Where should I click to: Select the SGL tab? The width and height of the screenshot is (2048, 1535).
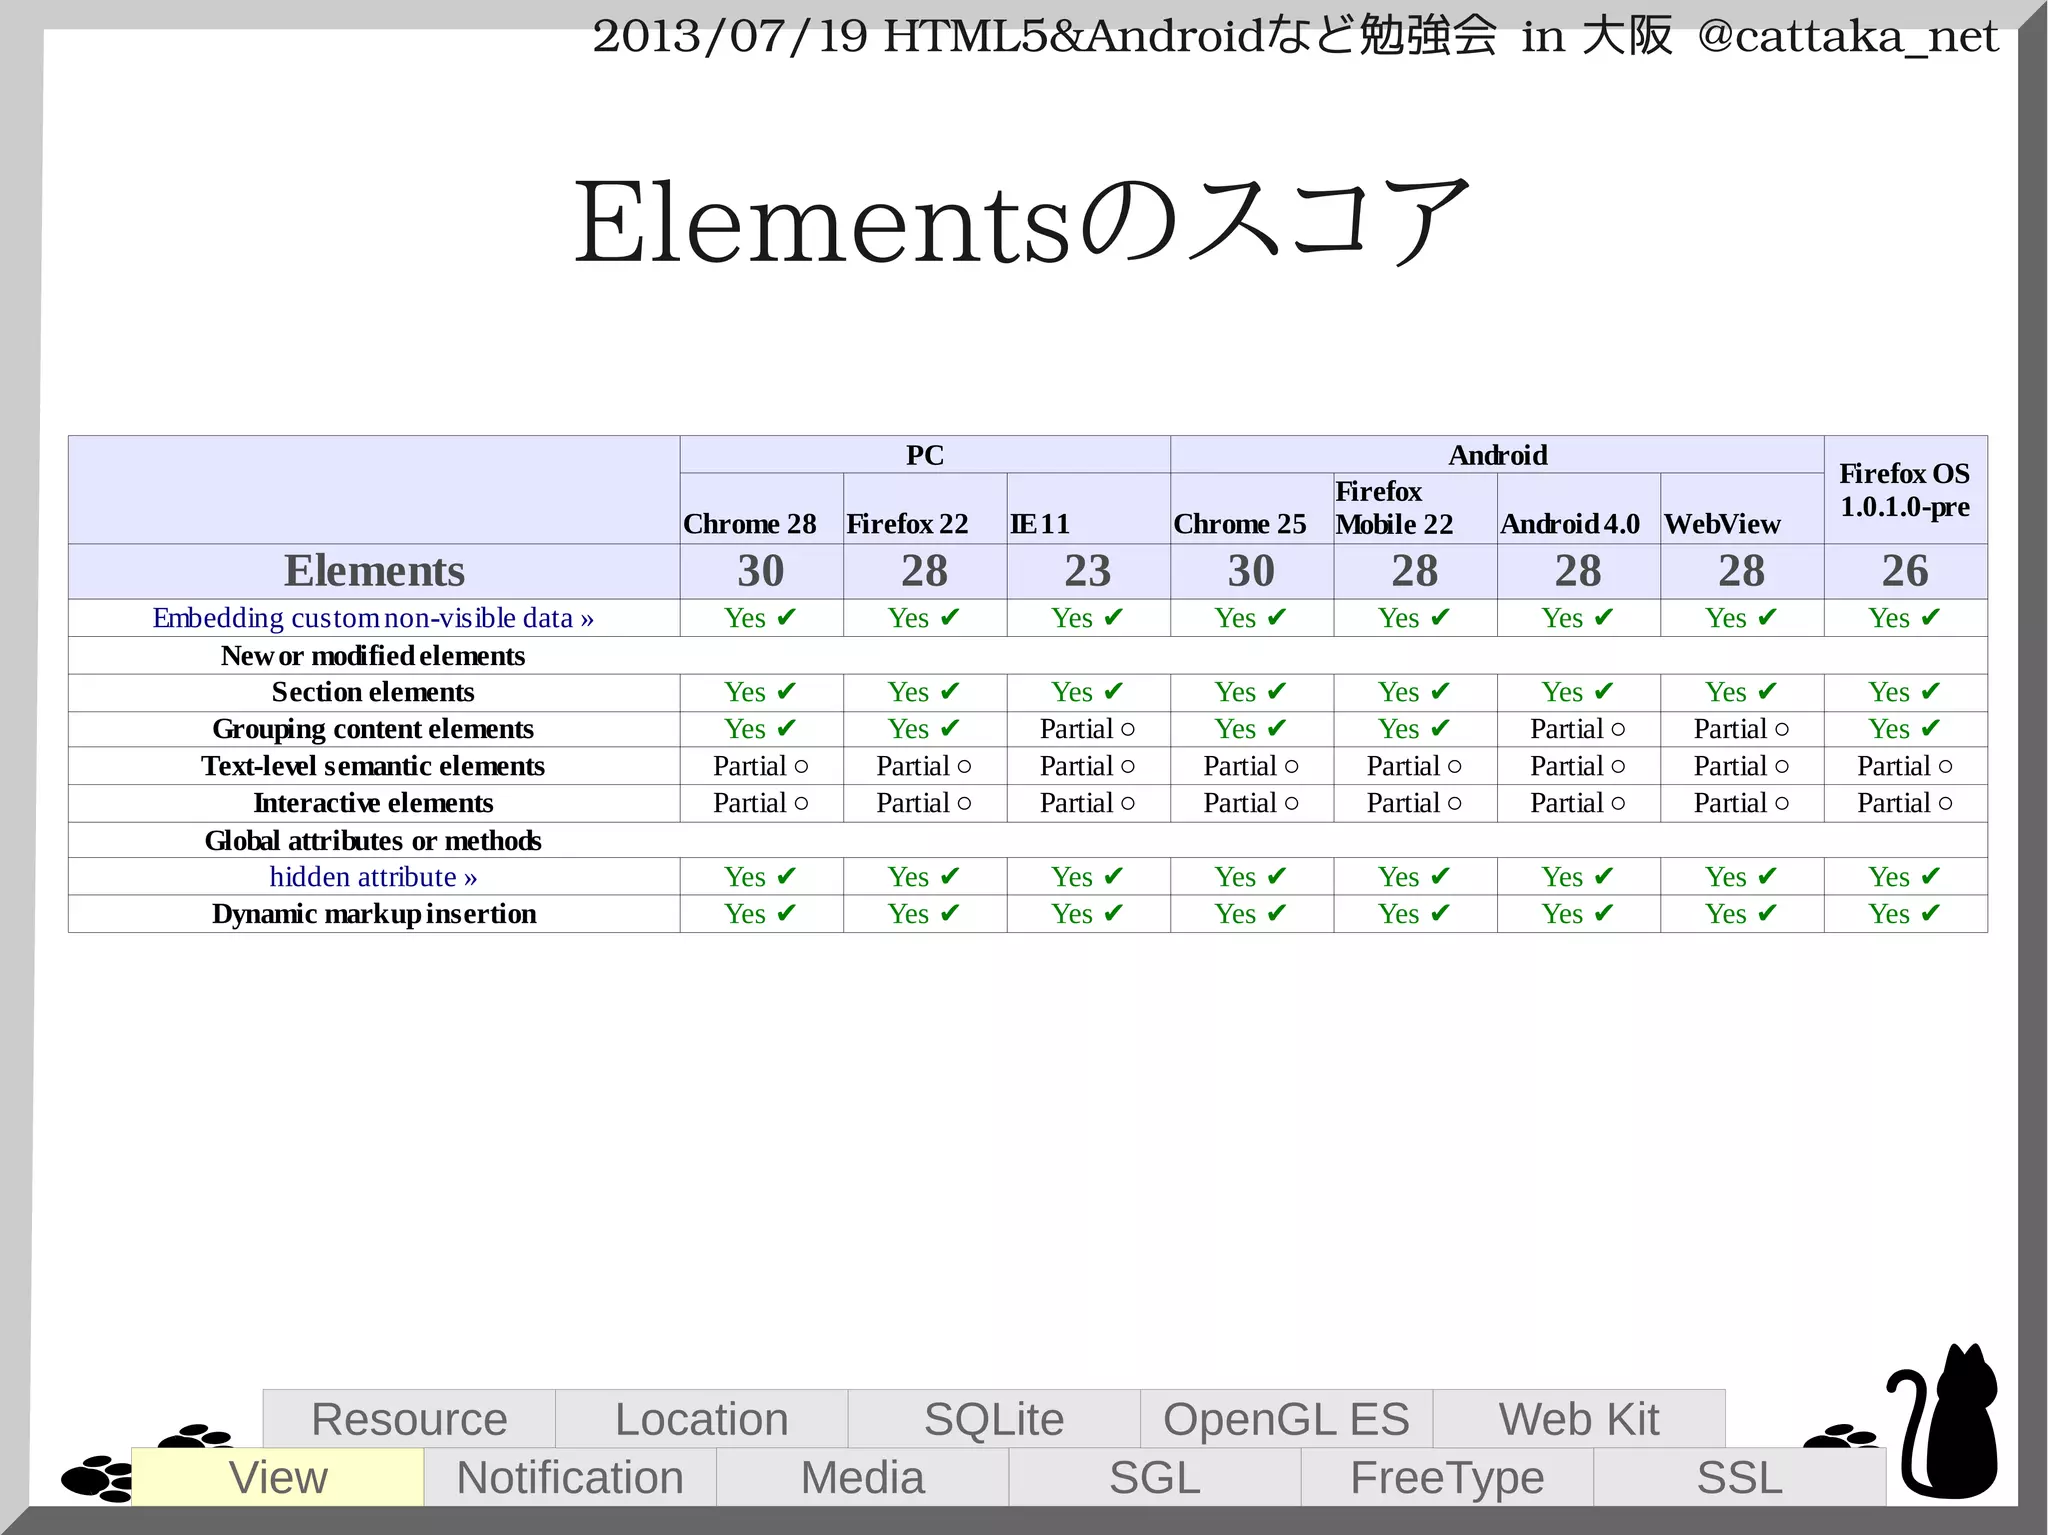point(1155,1477)
